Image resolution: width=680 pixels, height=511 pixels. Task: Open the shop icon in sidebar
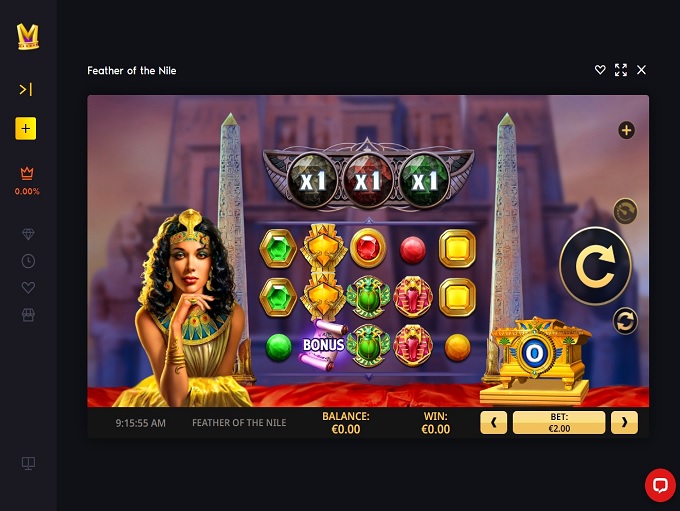coord(28,315)
